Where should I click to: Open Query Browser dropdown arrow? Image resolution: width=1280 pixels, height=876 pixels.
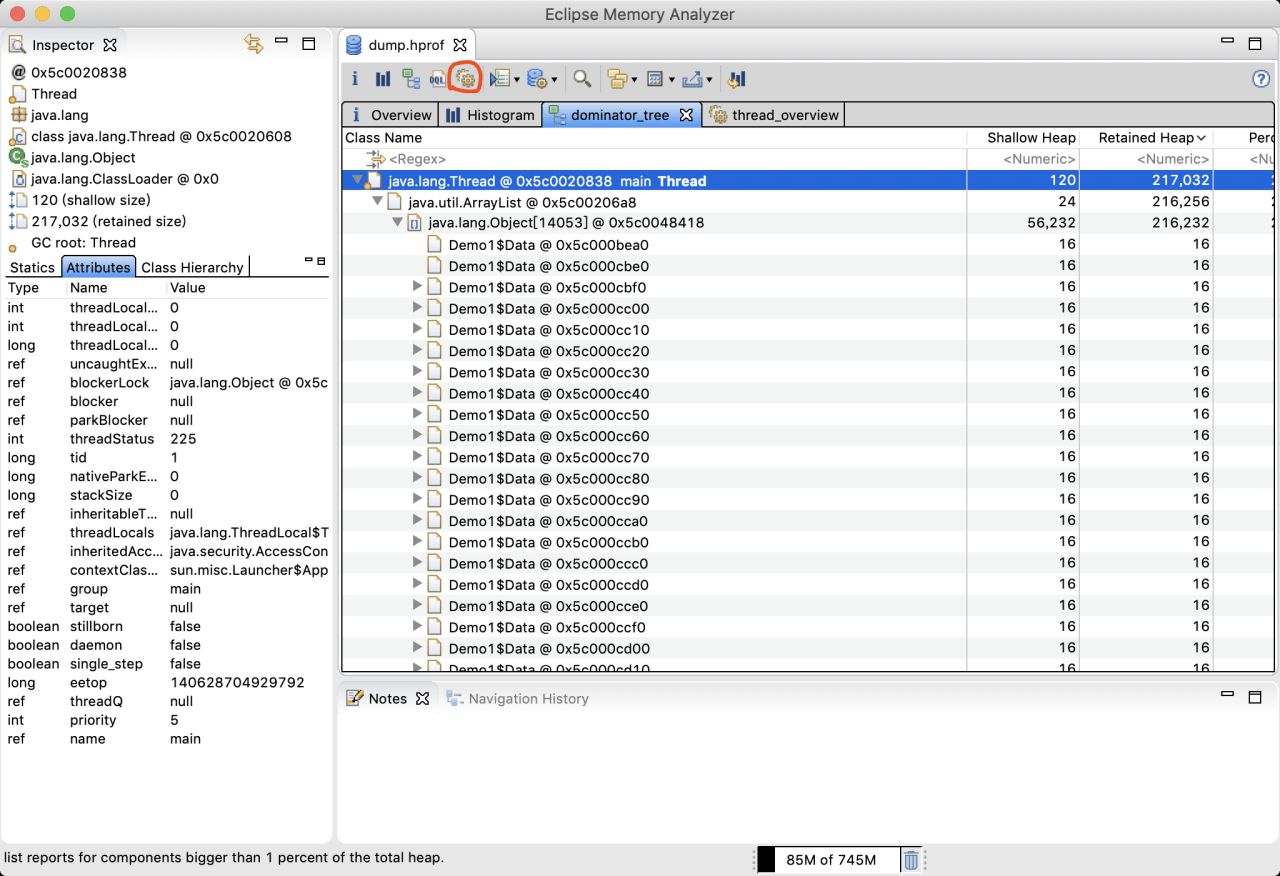(553, 80)
